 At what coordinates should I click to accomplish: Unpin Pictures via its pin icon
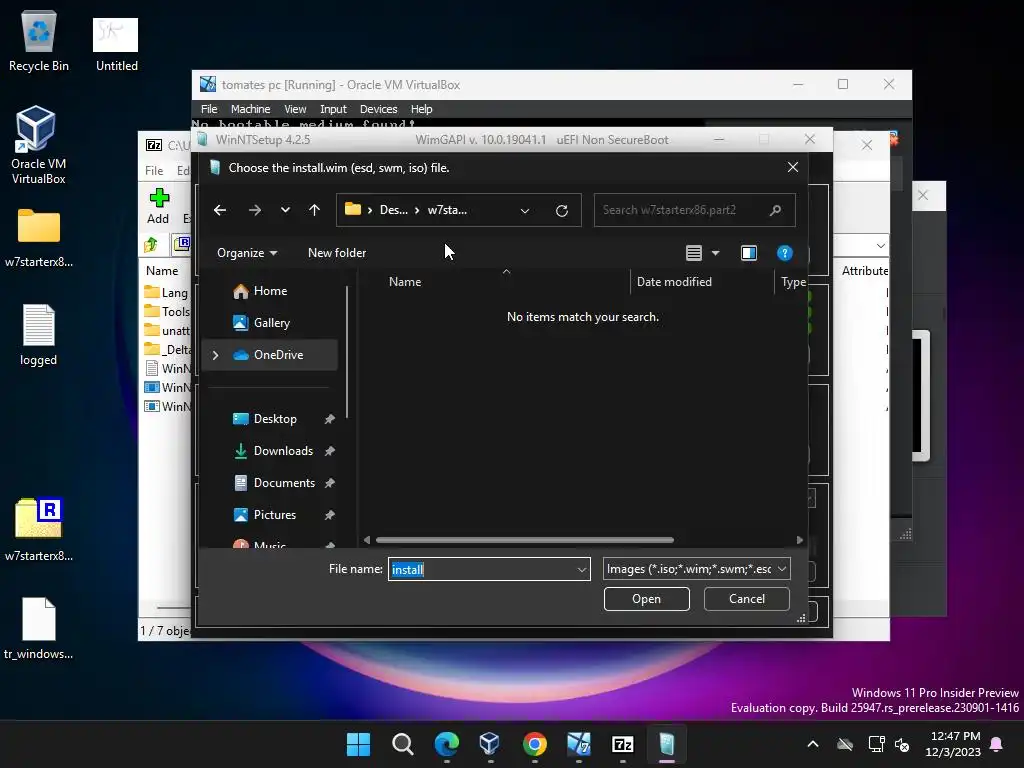pos(330,515)
